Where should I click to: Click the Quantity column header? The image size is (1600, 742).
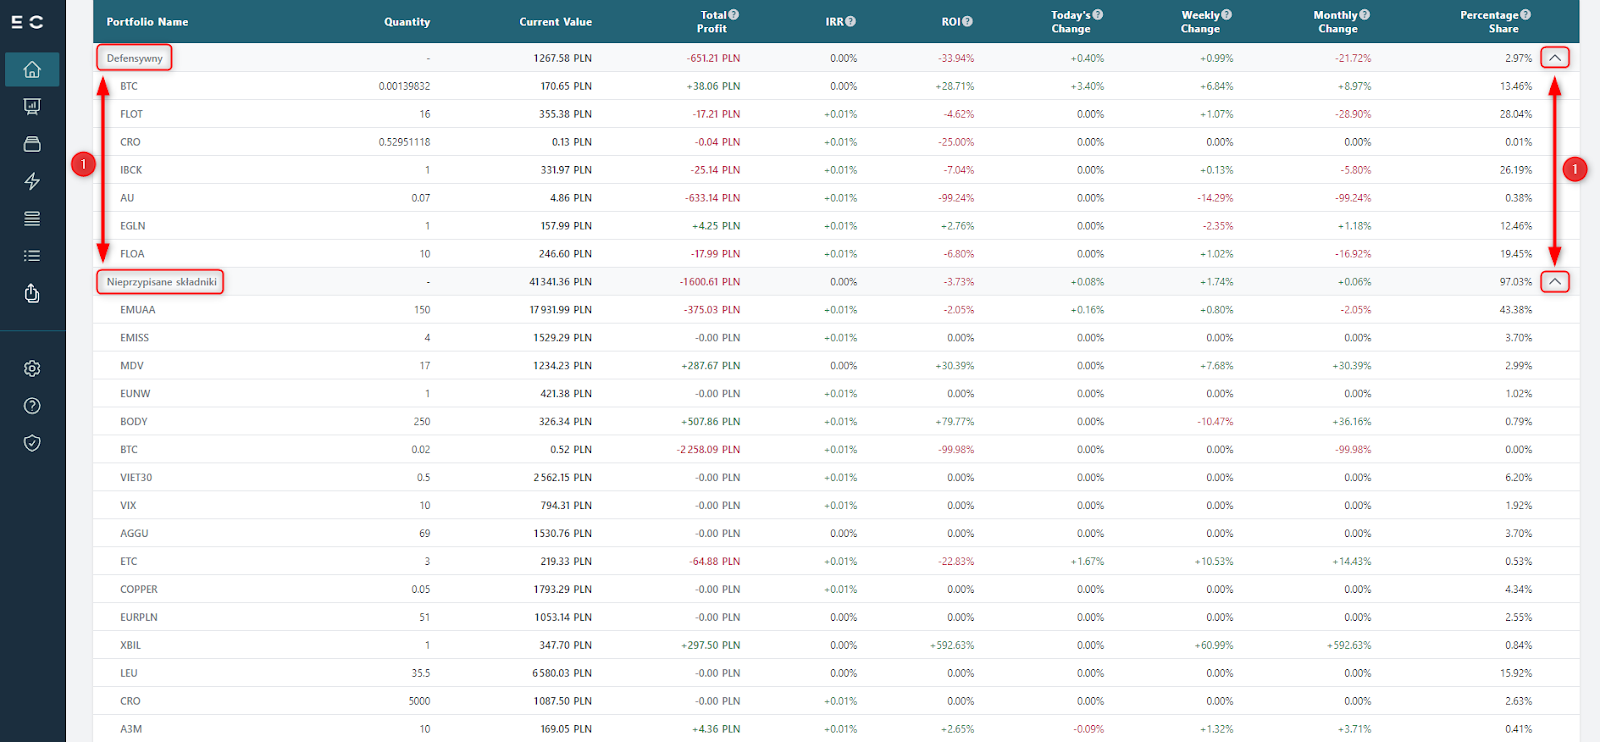point(407,22)
